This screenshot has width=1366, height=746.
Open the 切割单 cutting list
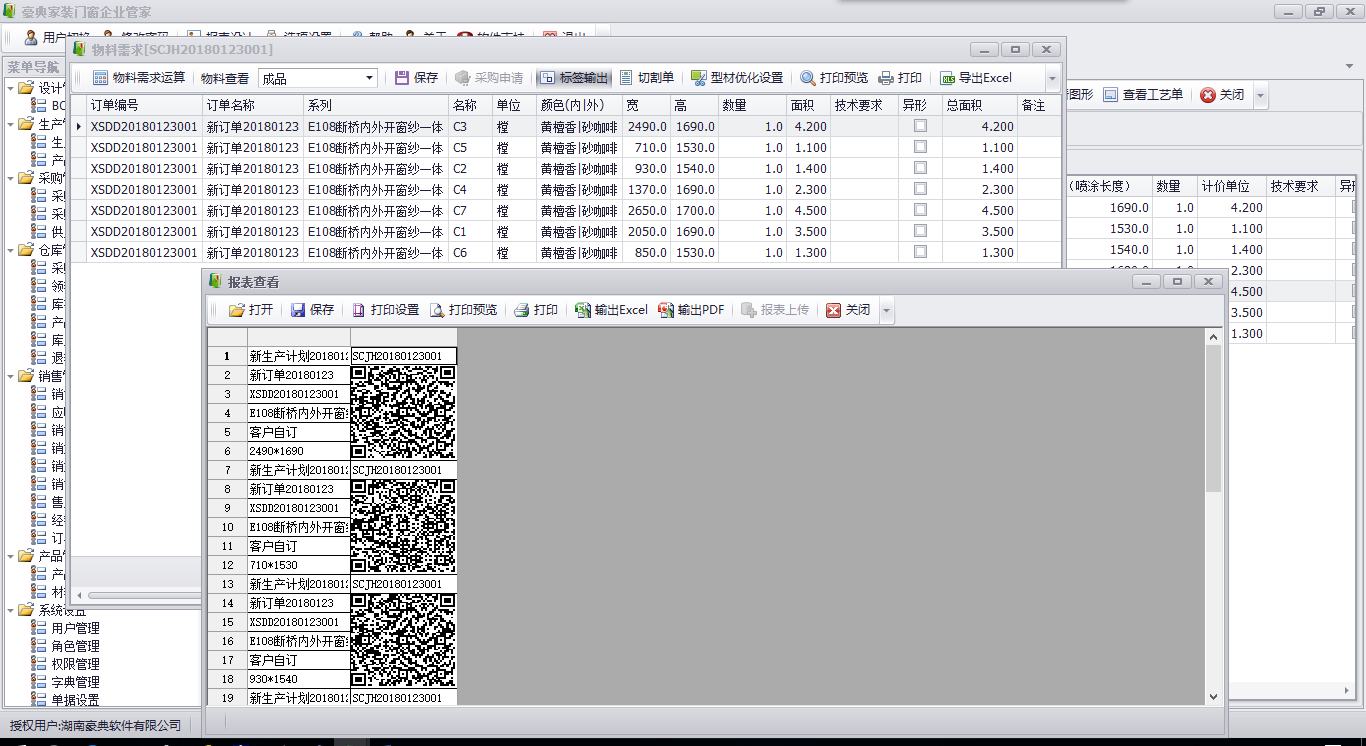pyautogui.click(x=646, y=78)
